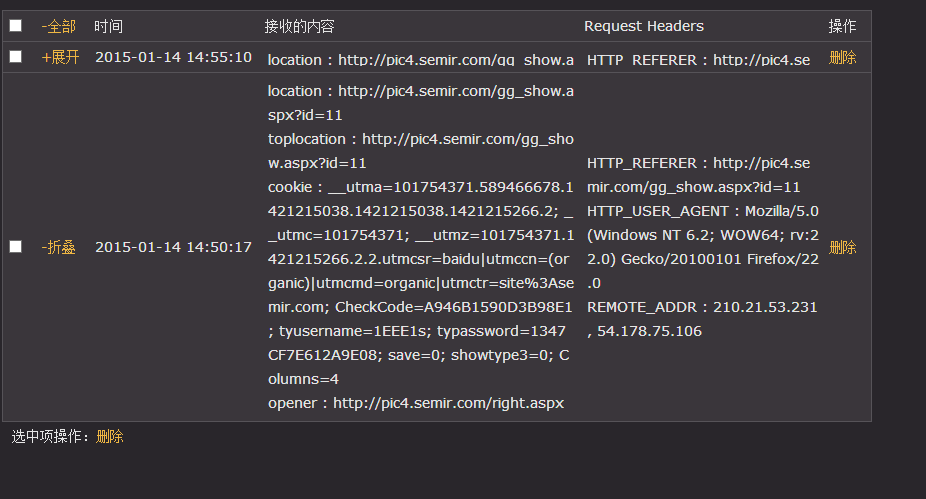Select the 2015-01-14 14:55:10 timestamp
Image resolution: width=926 pixels, height=499 pixels.
174,57
